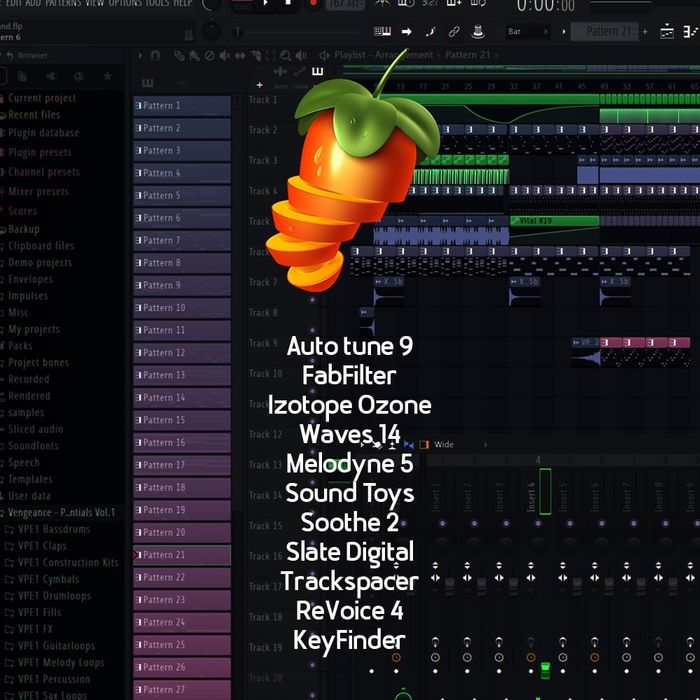This screenshot has width=700, height=700.
Task: Select Pattern 10 in the picker
Action: coord(182,308)
